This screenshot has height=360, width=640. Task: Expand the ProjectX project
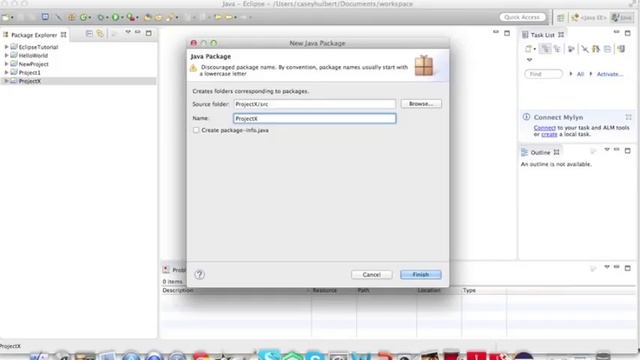coord(6,81)
